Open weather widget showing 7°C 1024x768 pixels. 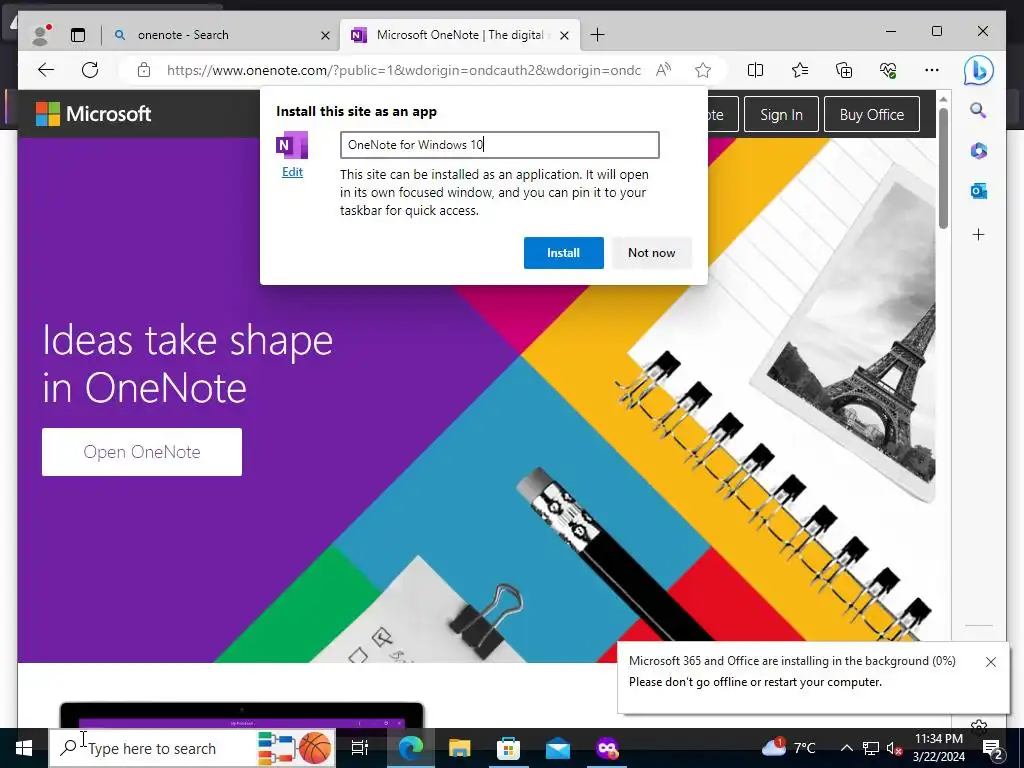click(x=789, y=747)
